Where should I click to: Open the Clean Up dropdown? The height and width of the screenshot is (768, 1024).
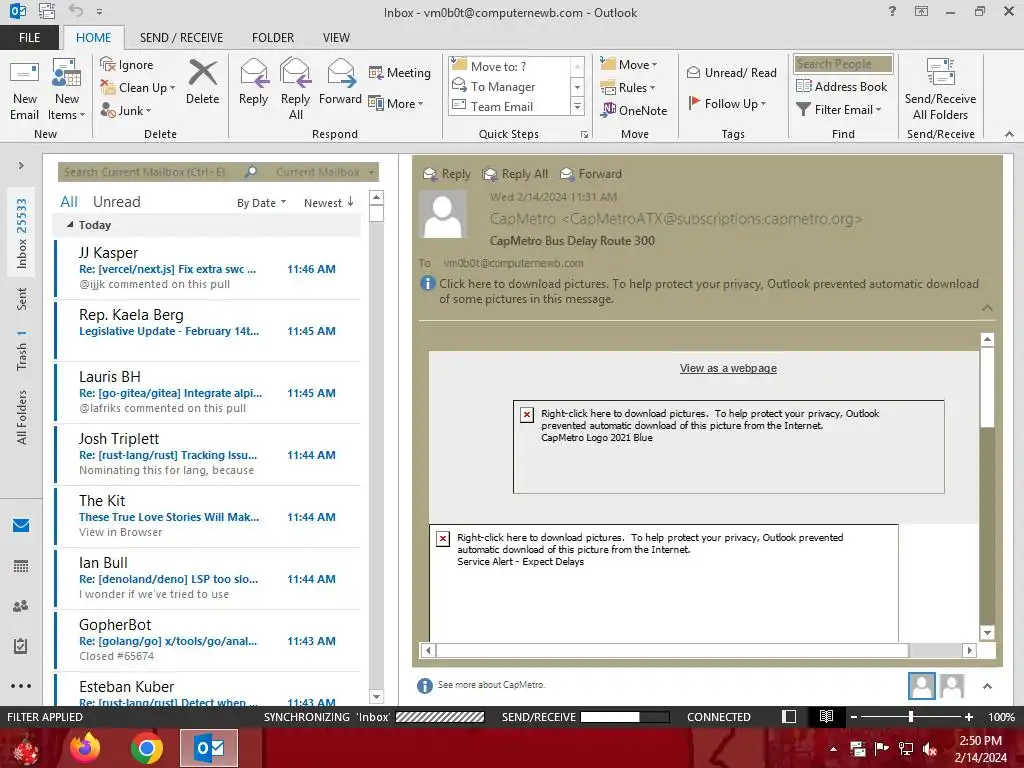(x=138, y=88)
